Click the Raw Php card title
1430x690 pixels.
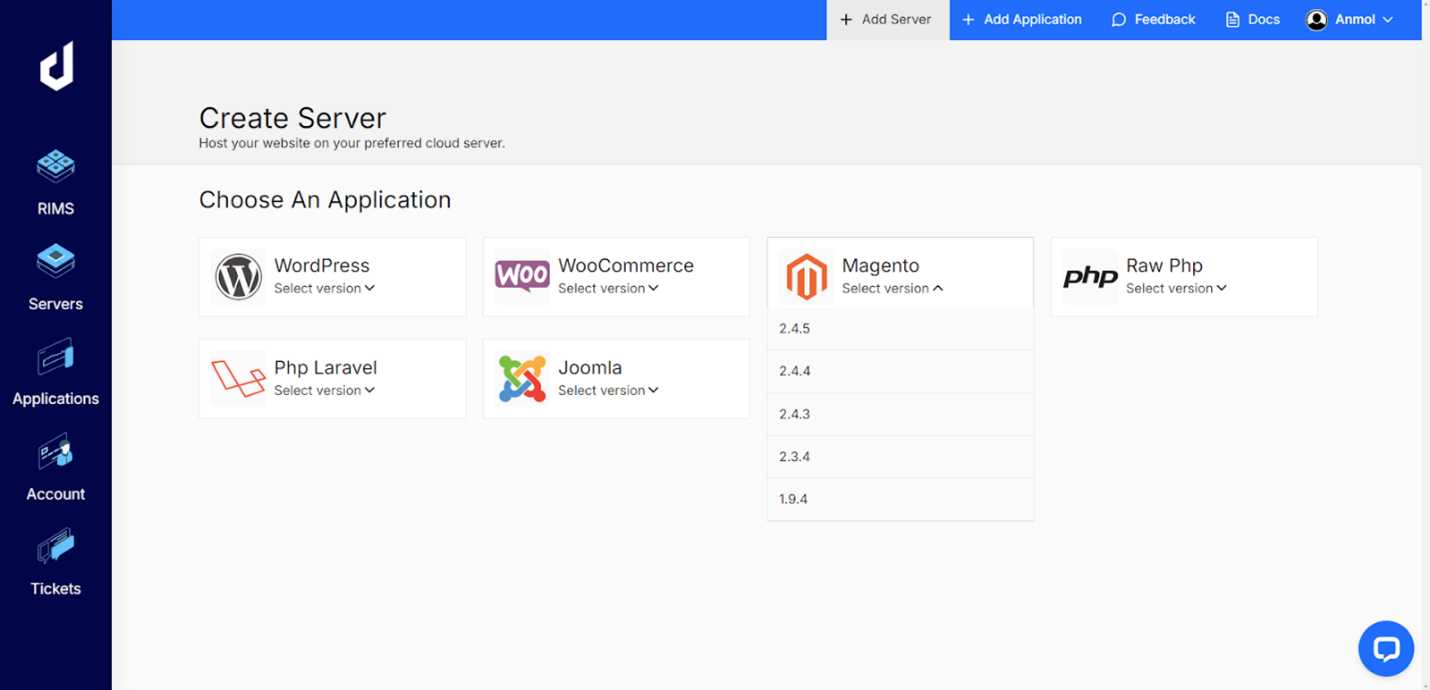1164,266
